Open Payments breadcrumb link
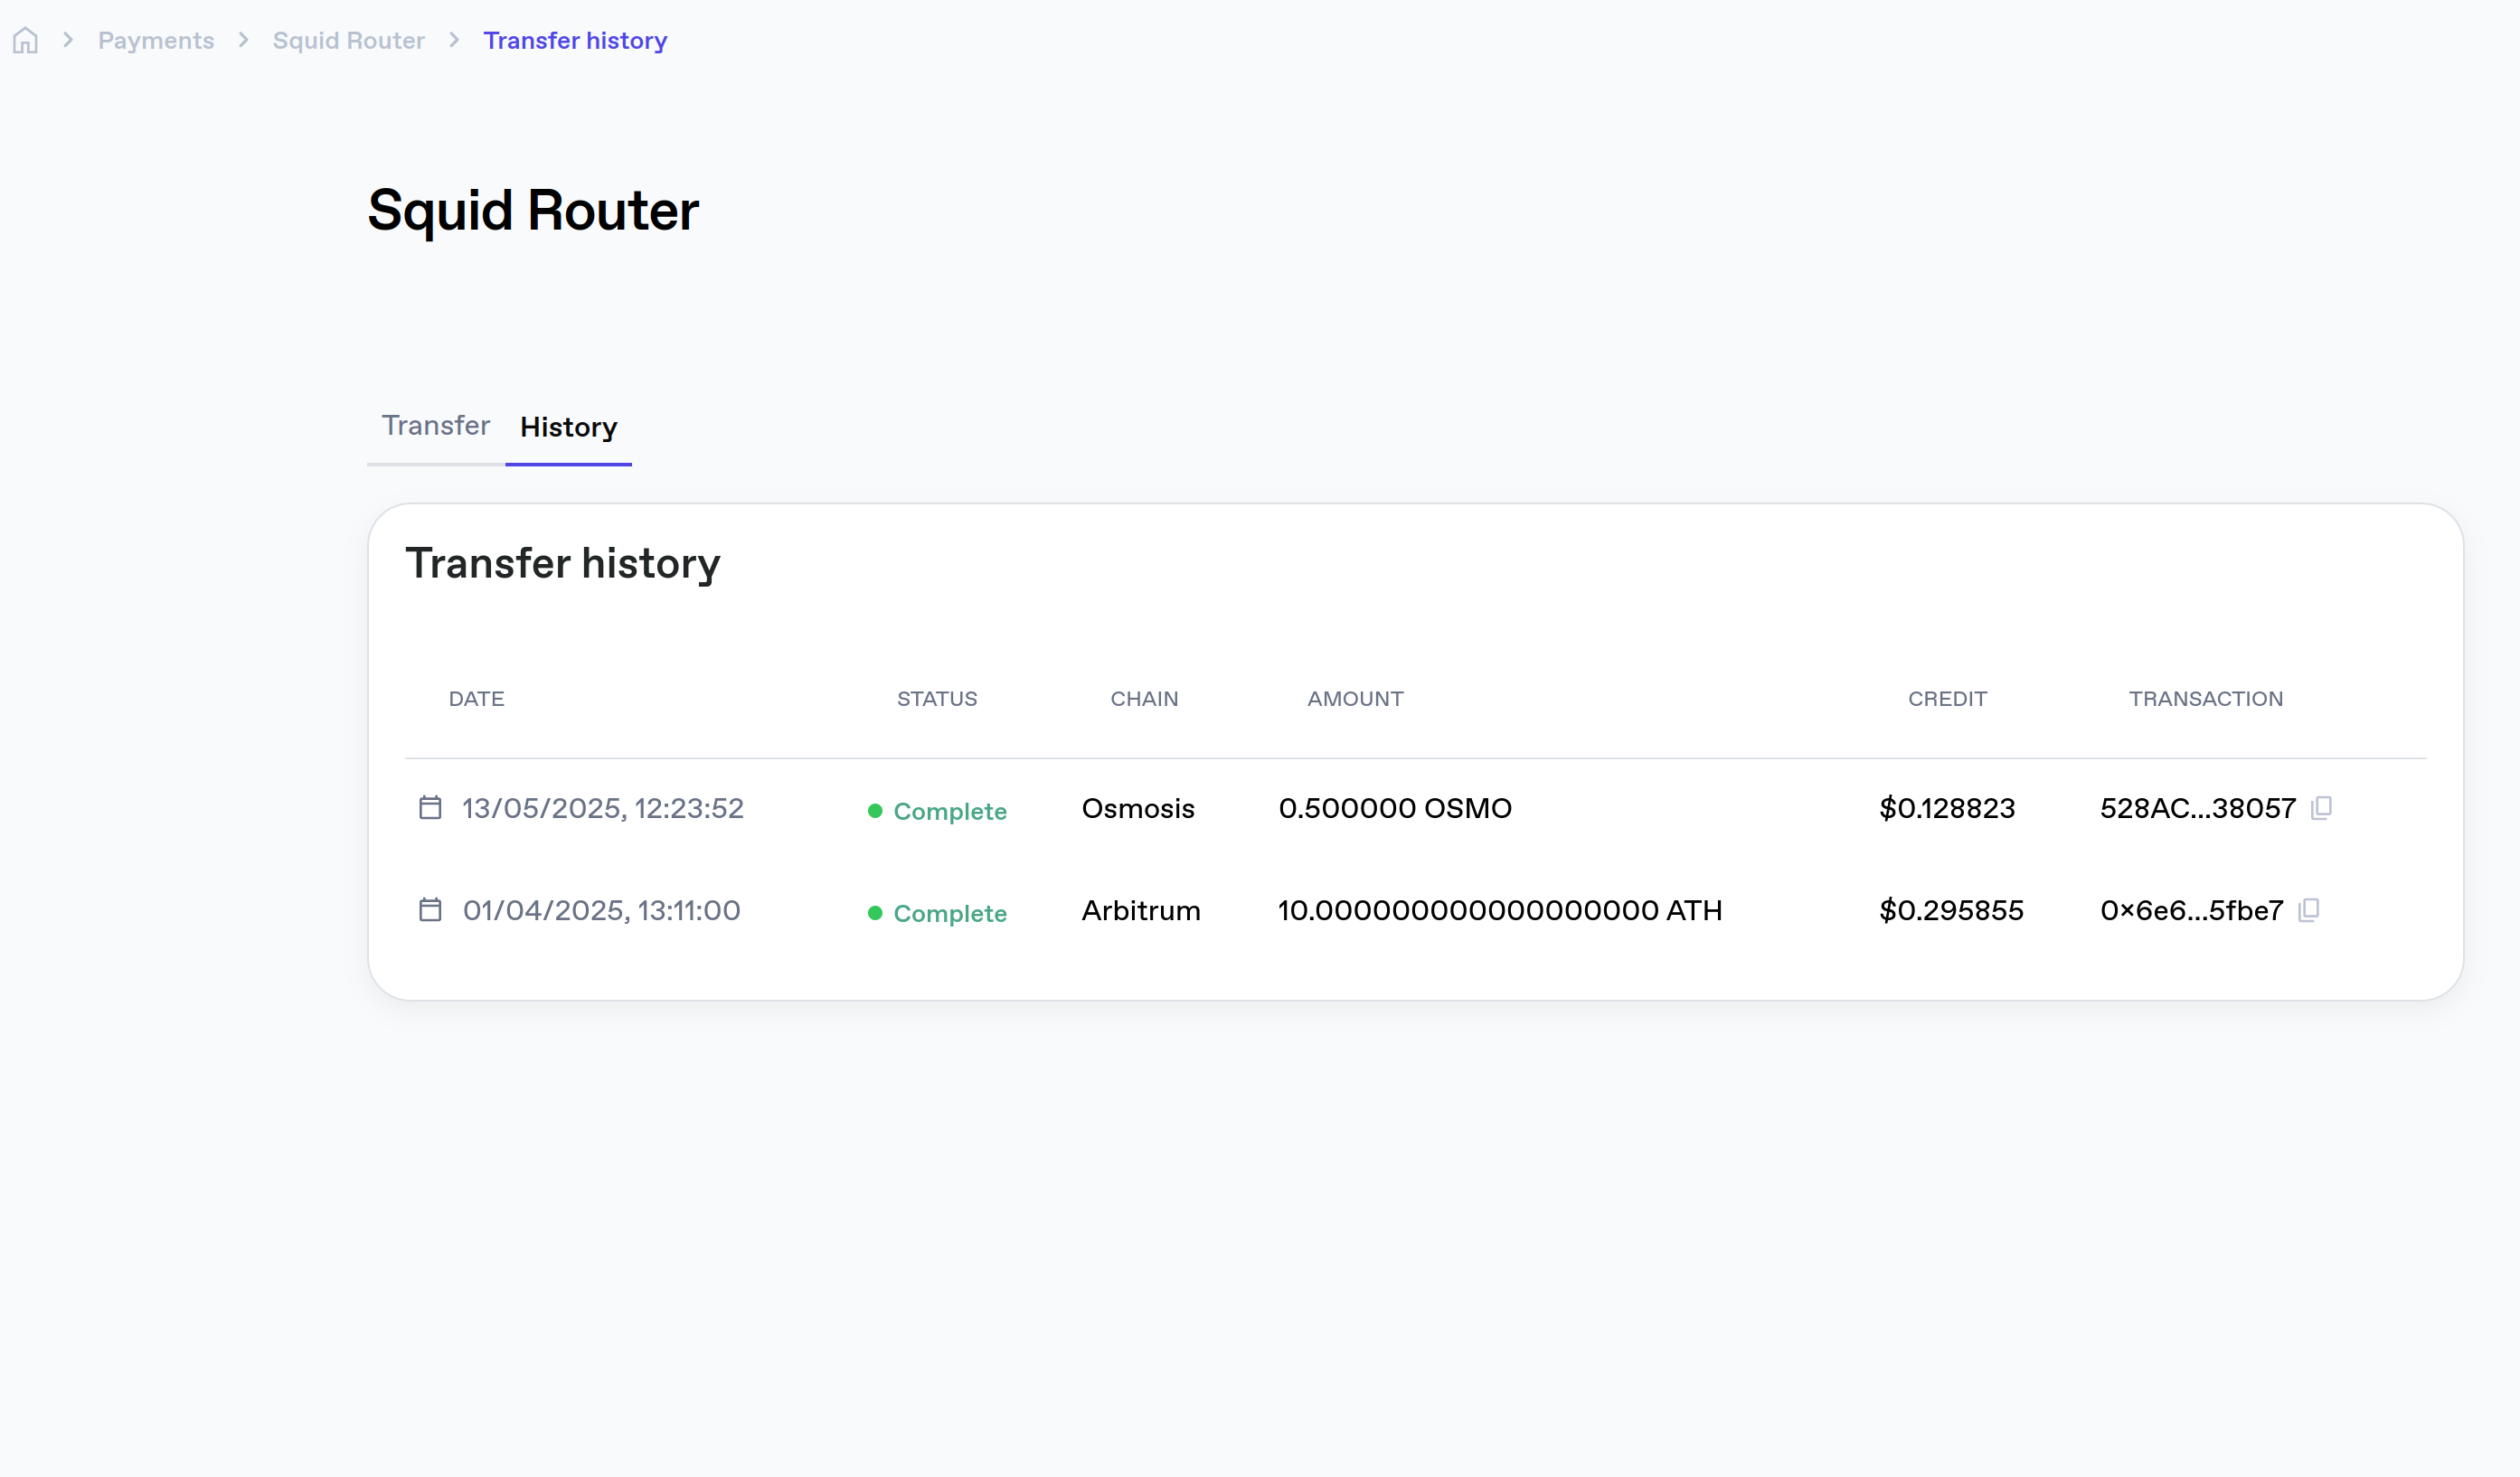Image resolution: width=2520 pixels, height=1477 pixels. click(x=156, y=41)
